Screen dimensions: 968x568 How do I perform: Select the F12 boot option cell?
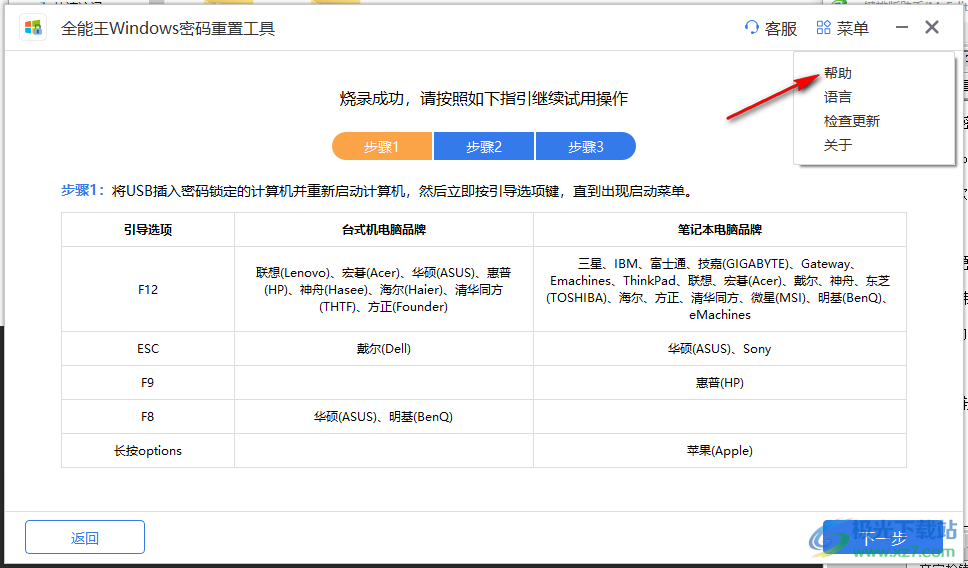(148, 290)
